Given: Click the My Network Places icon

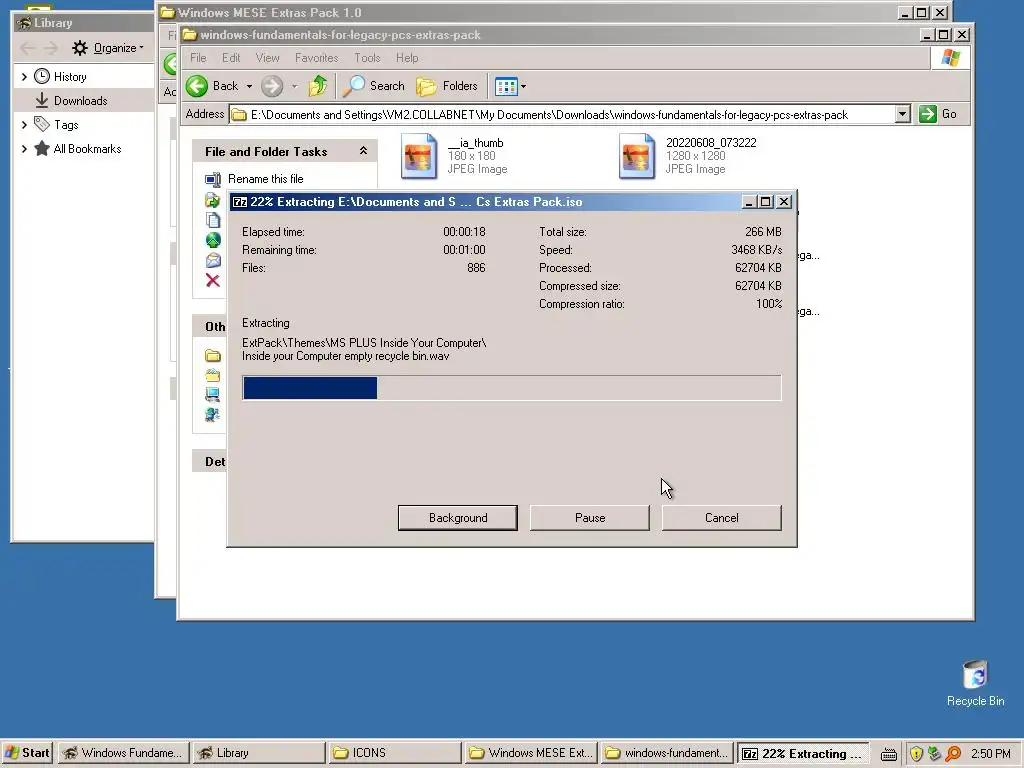Looking at the screenshot, I should click(213, 414).
